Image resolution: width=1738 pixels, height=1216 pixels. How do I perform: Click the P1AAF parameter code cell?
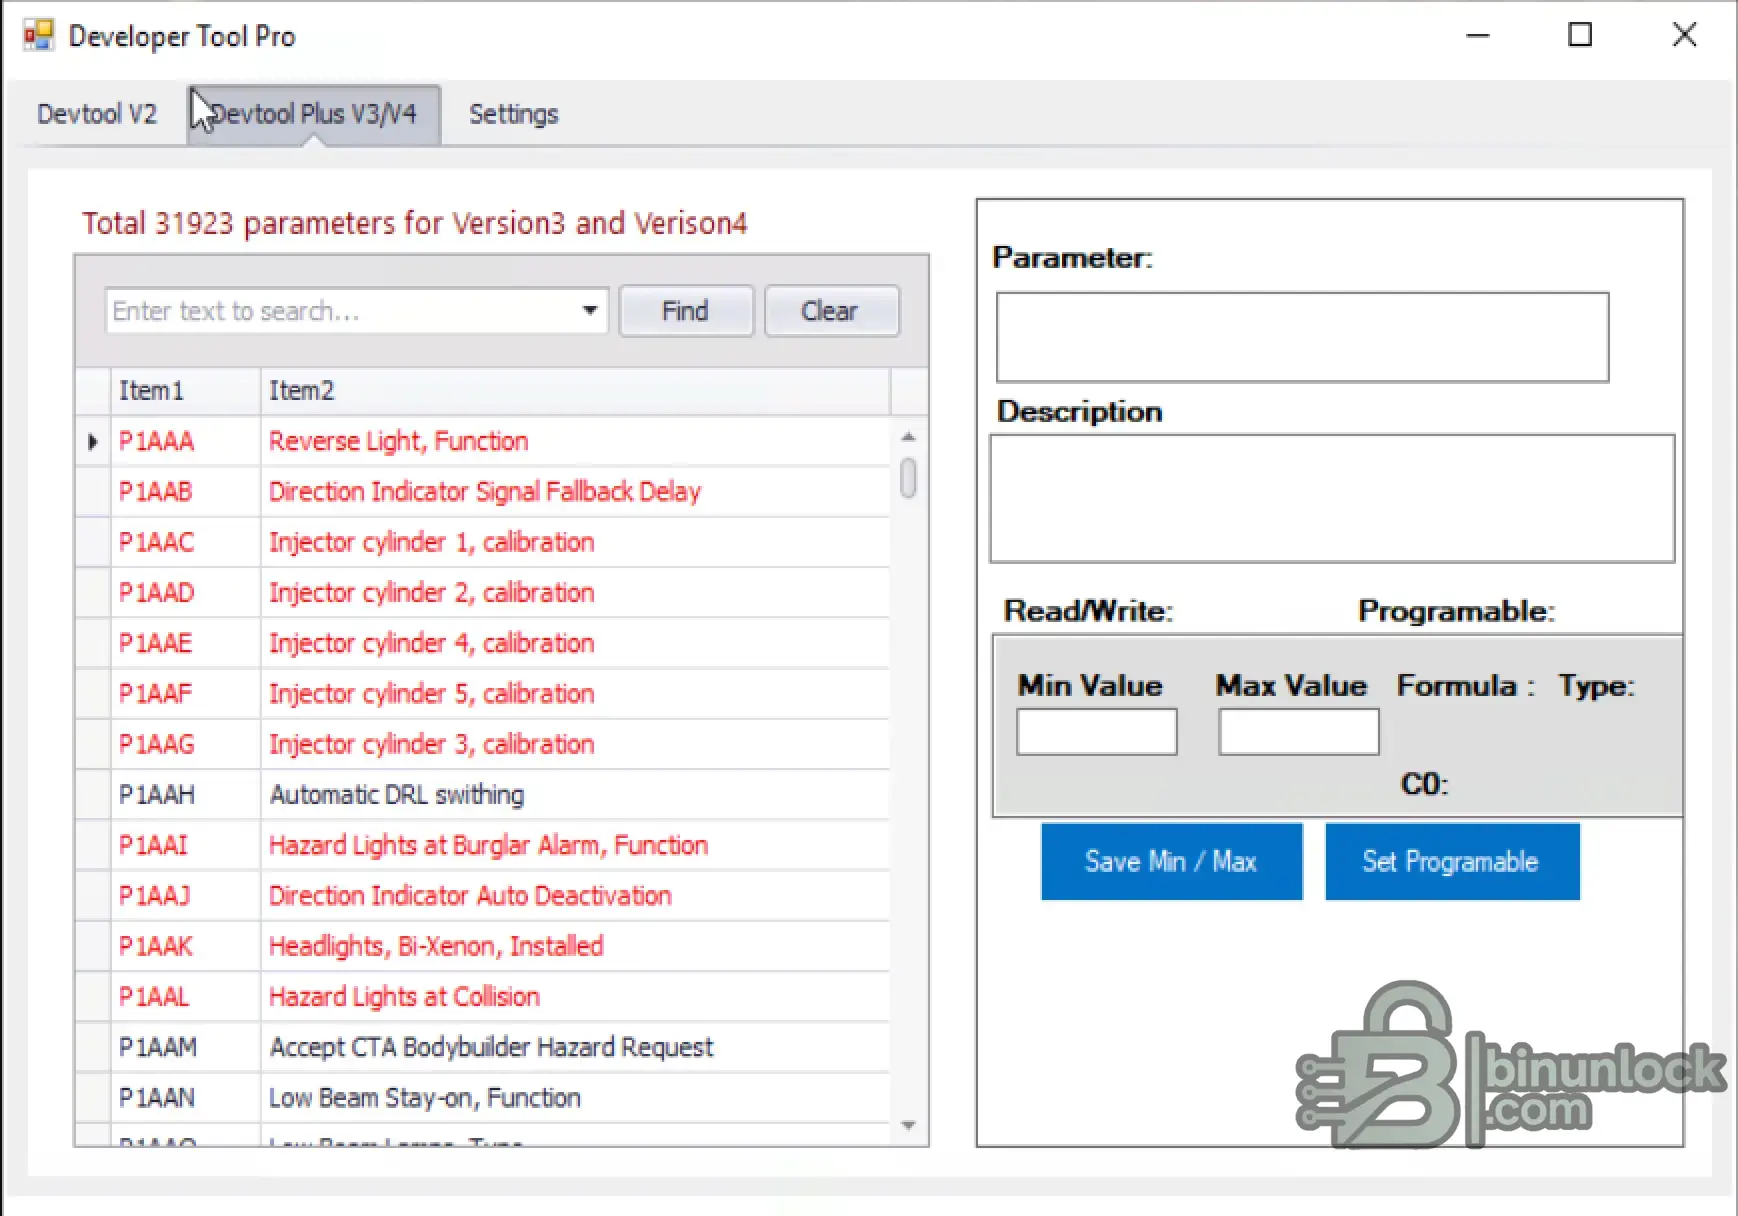[185, 694]
